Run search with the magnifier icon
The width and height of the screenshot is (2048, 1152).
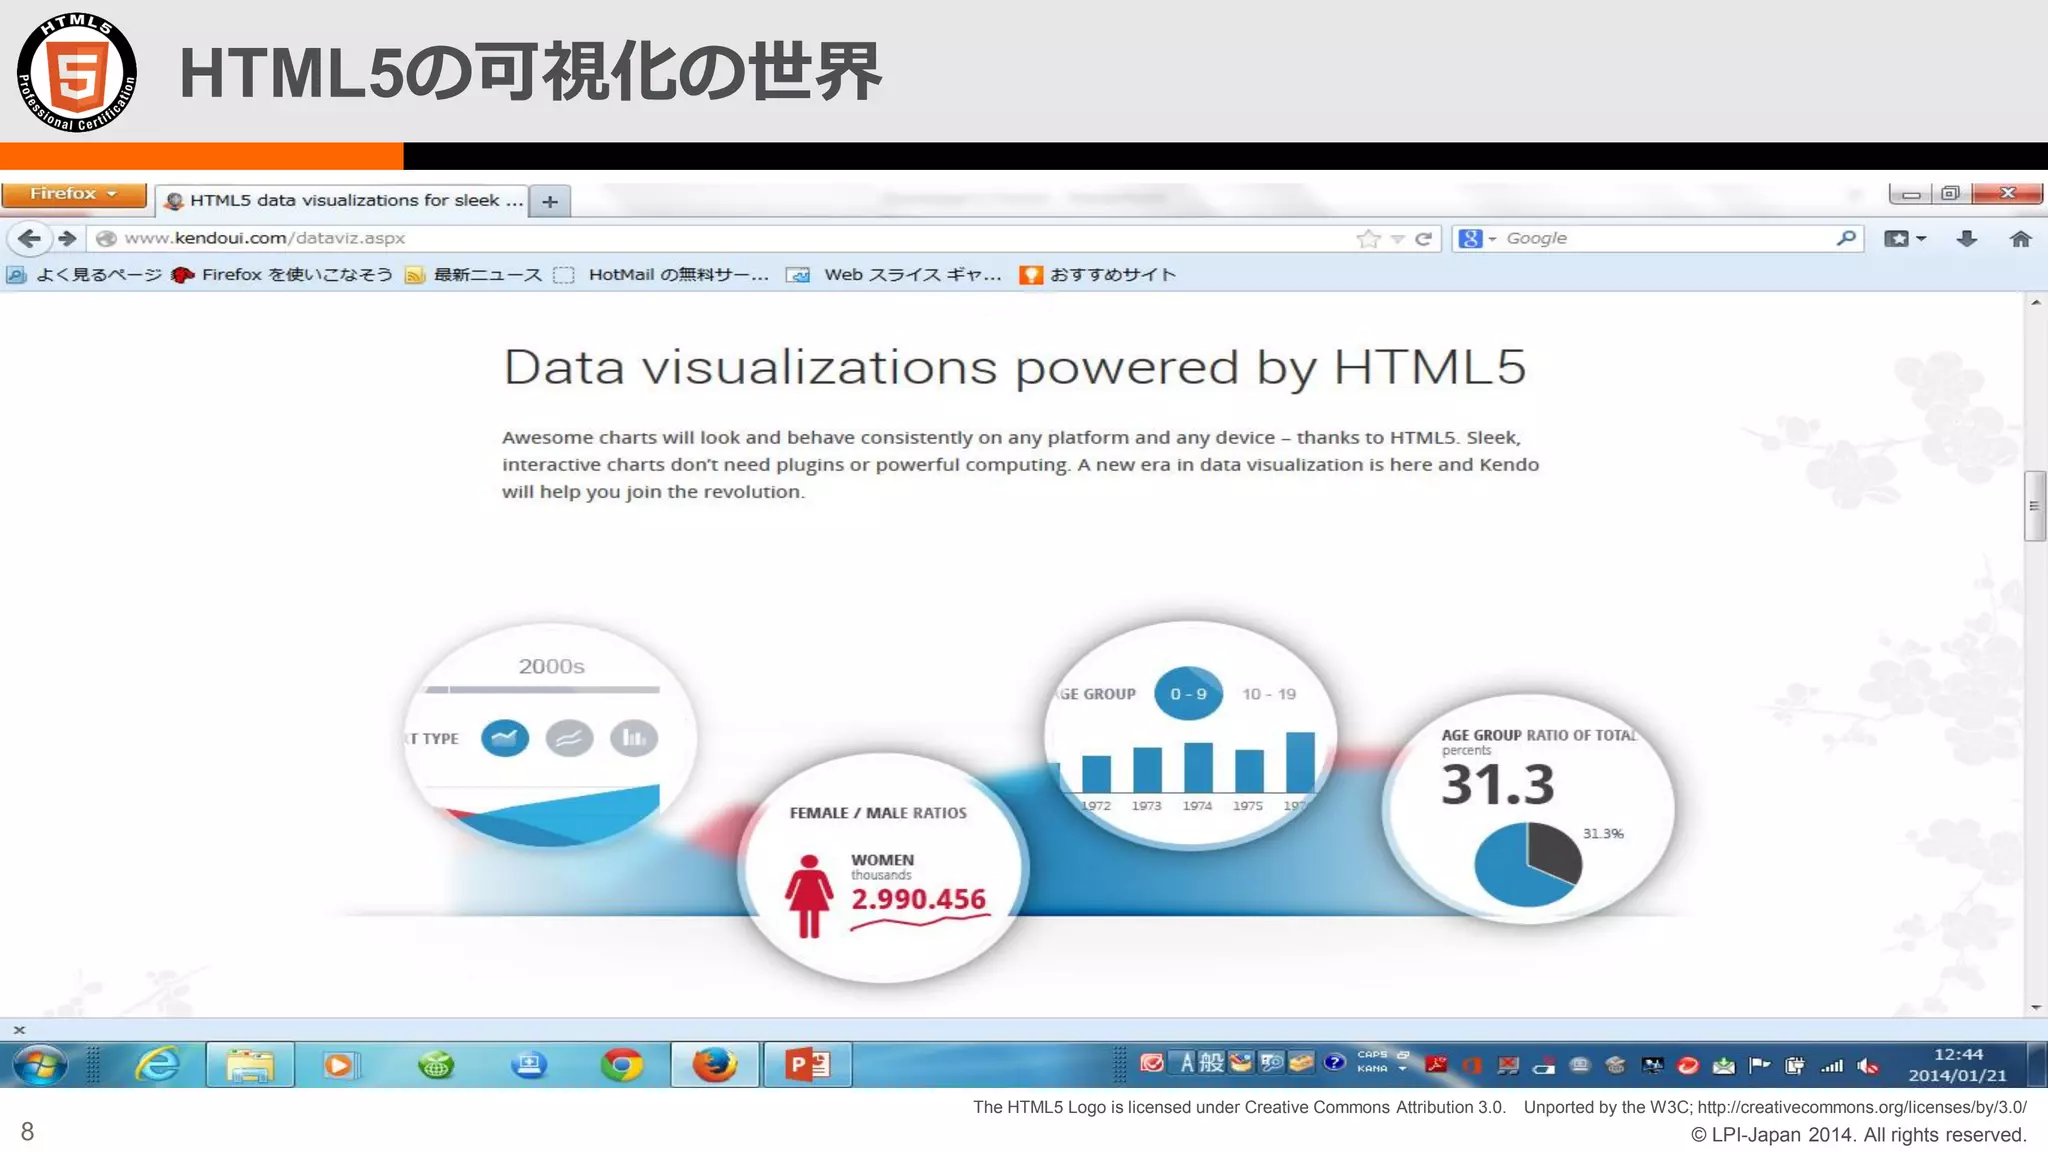(x=1846, y=238)
